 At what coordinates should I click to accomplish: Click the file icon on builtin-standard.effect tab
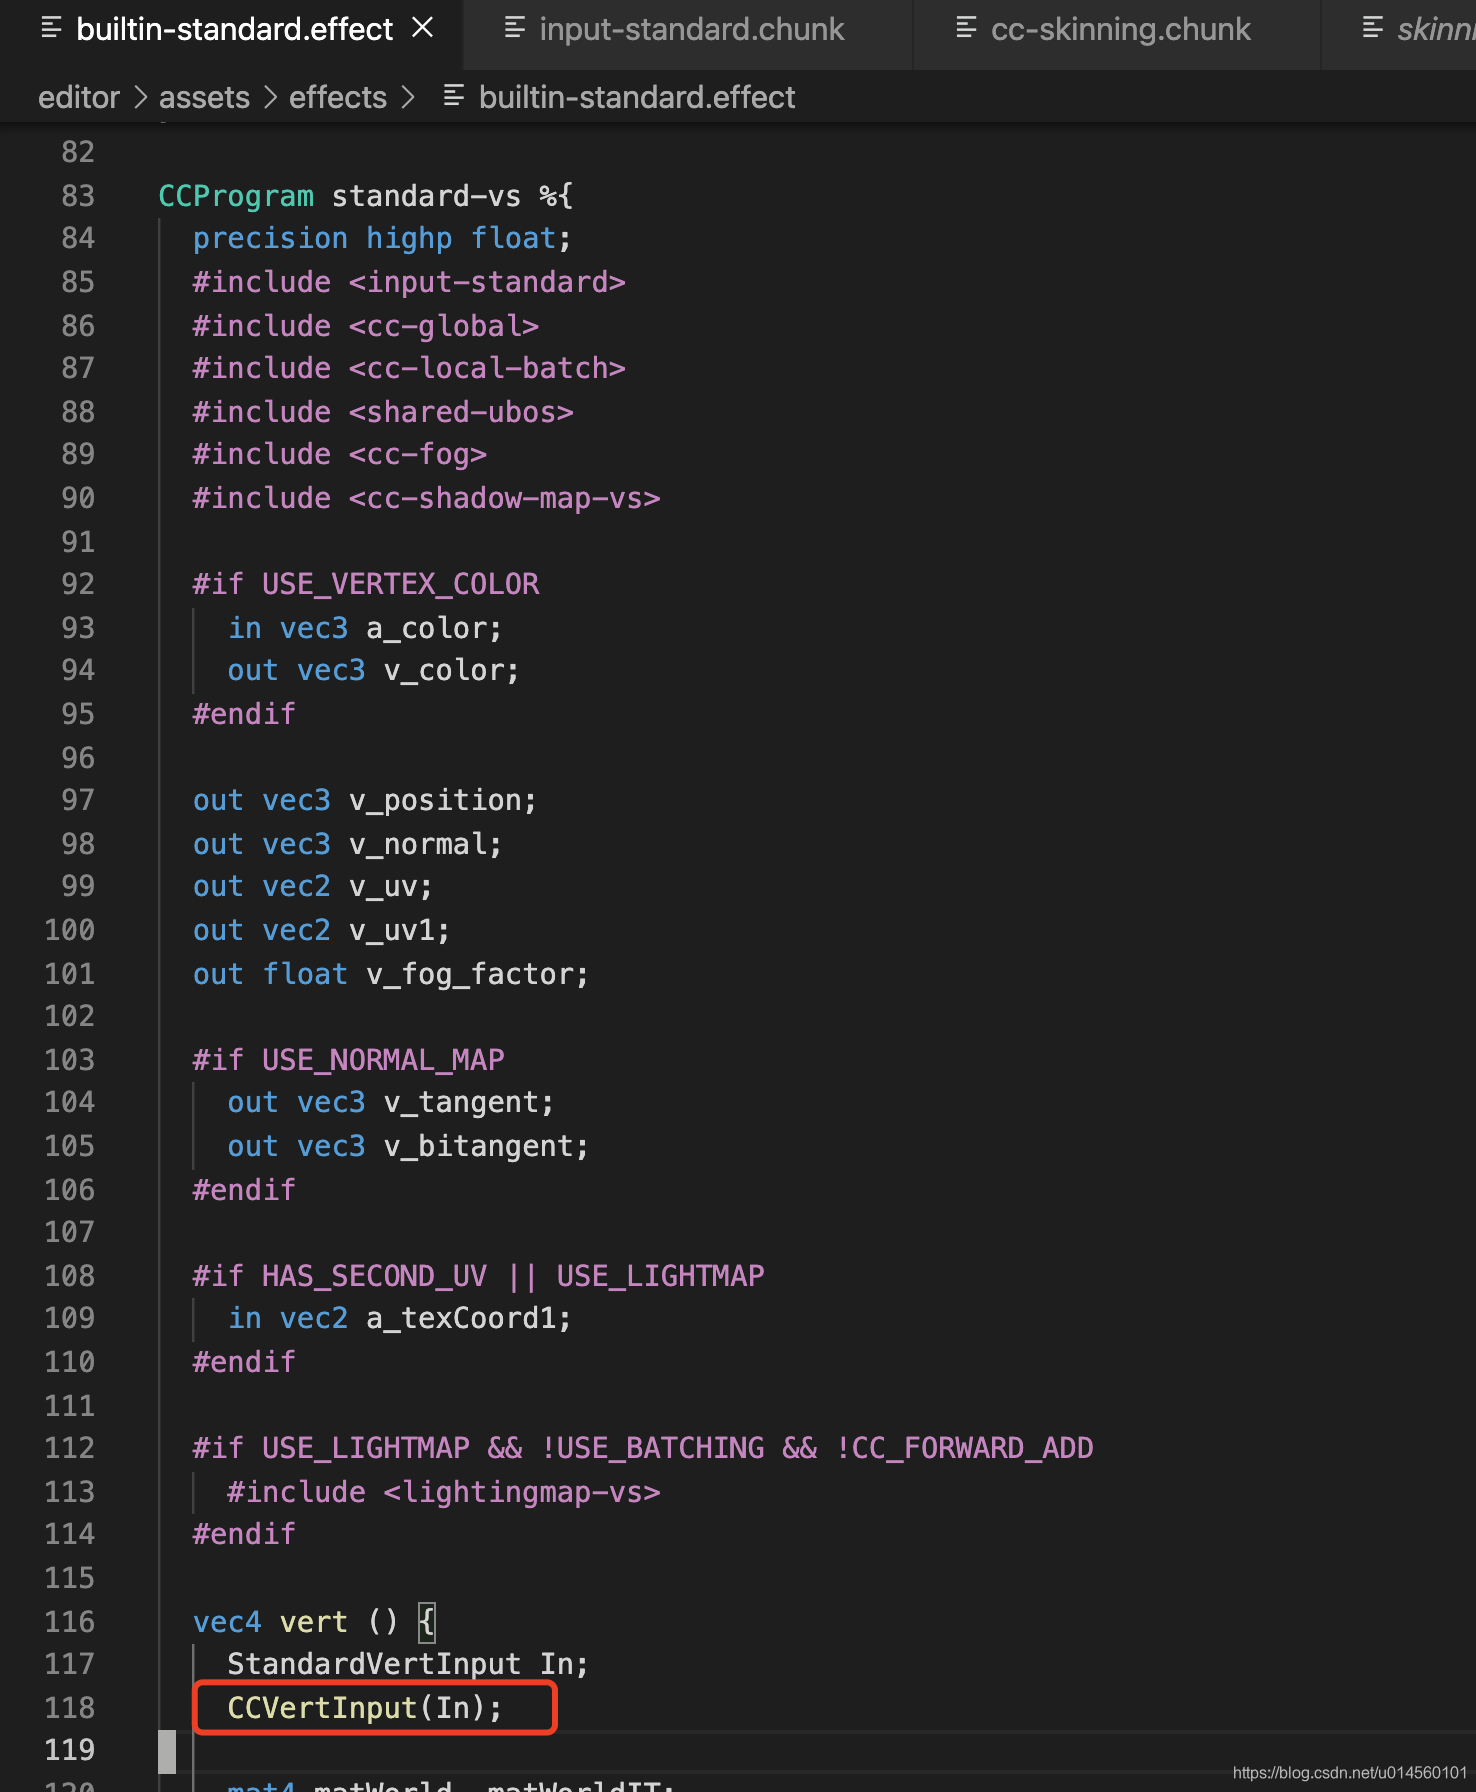(x=51, y=28)
